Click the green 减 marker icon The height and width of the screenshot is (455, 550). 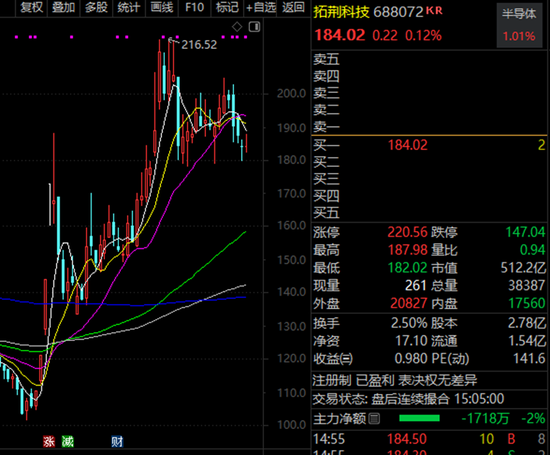pyautogui.click(x=67, y=441)
